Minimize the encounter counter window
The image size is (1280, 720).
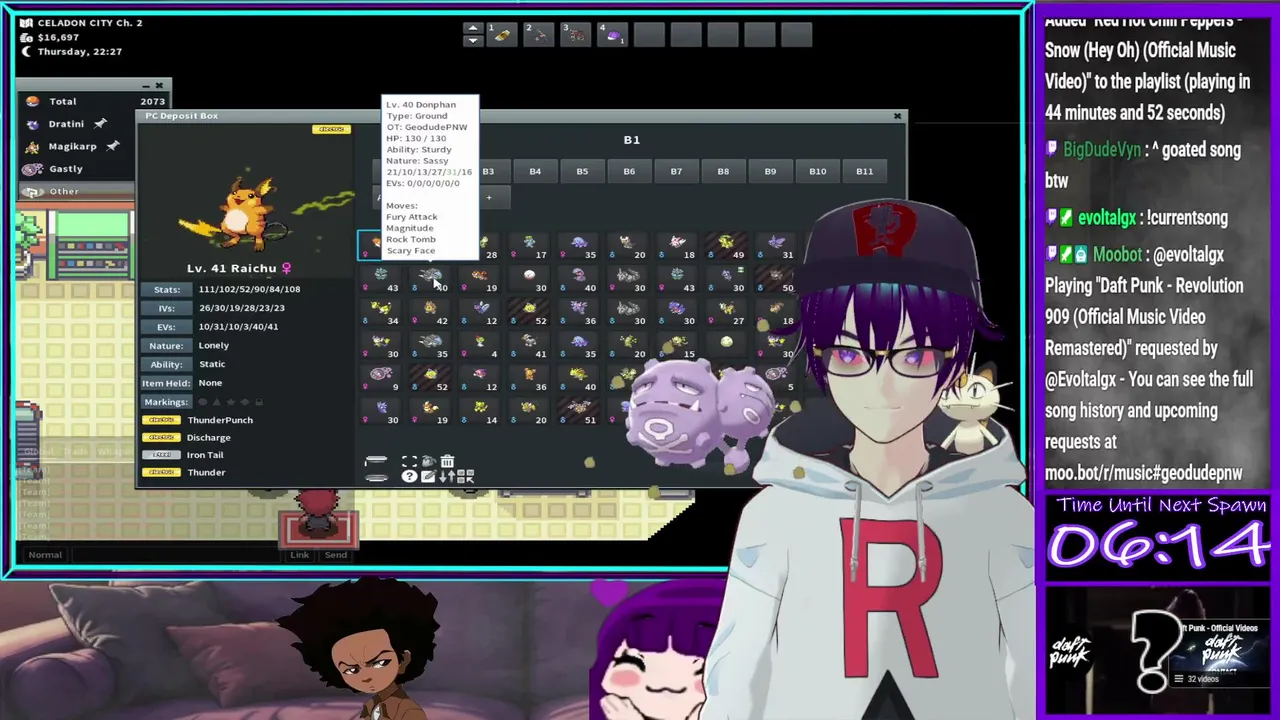145,85
